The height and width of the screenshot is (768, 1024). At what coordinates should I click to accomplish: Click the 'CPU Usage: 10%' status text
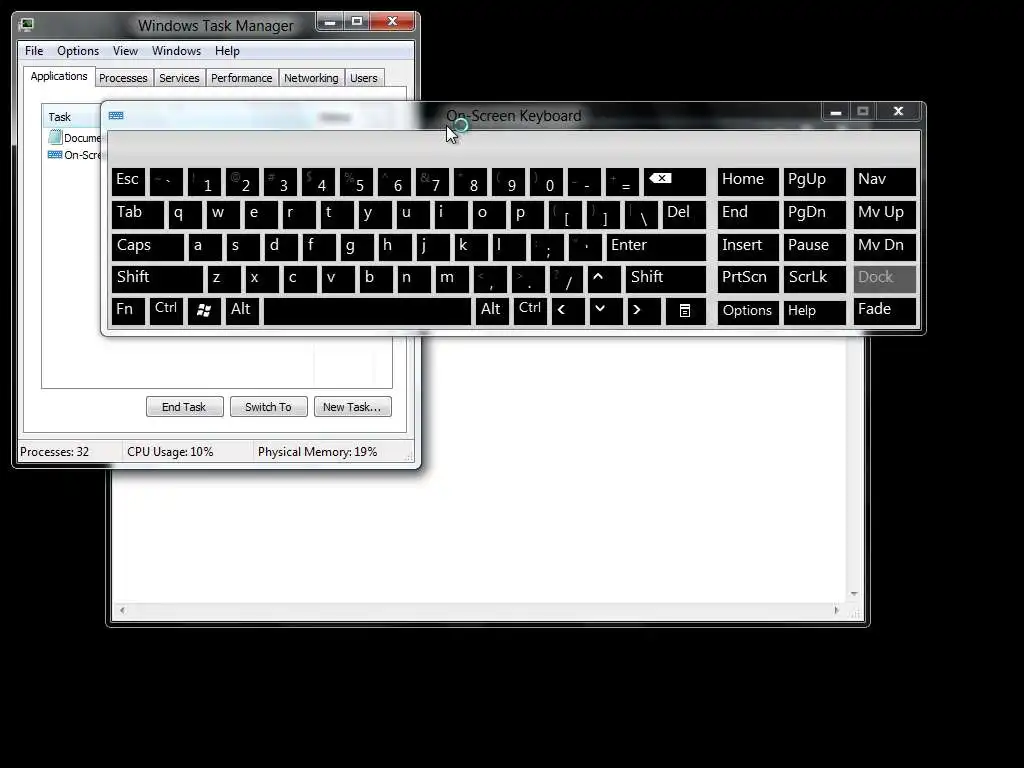coord(170,452)
